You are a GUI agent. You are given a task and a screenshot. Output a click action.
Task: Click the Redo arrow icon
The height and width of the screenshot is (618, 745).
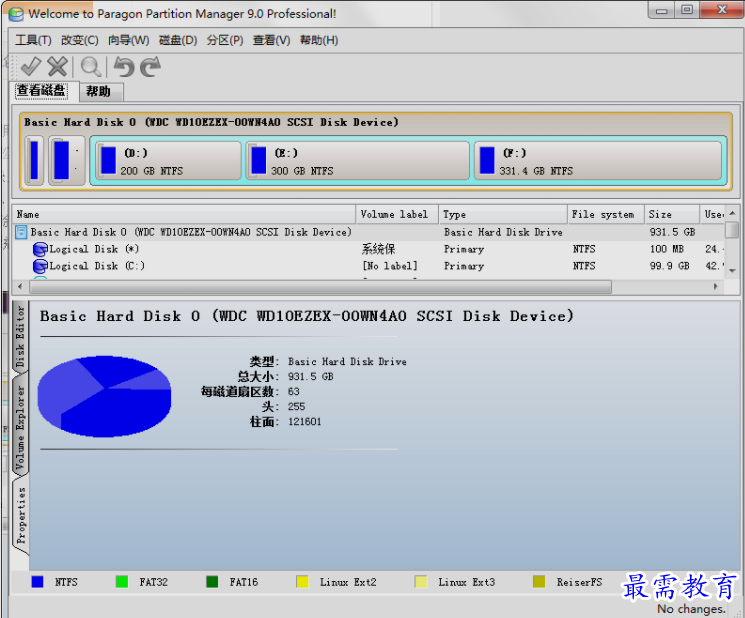(x=151, y=67)
